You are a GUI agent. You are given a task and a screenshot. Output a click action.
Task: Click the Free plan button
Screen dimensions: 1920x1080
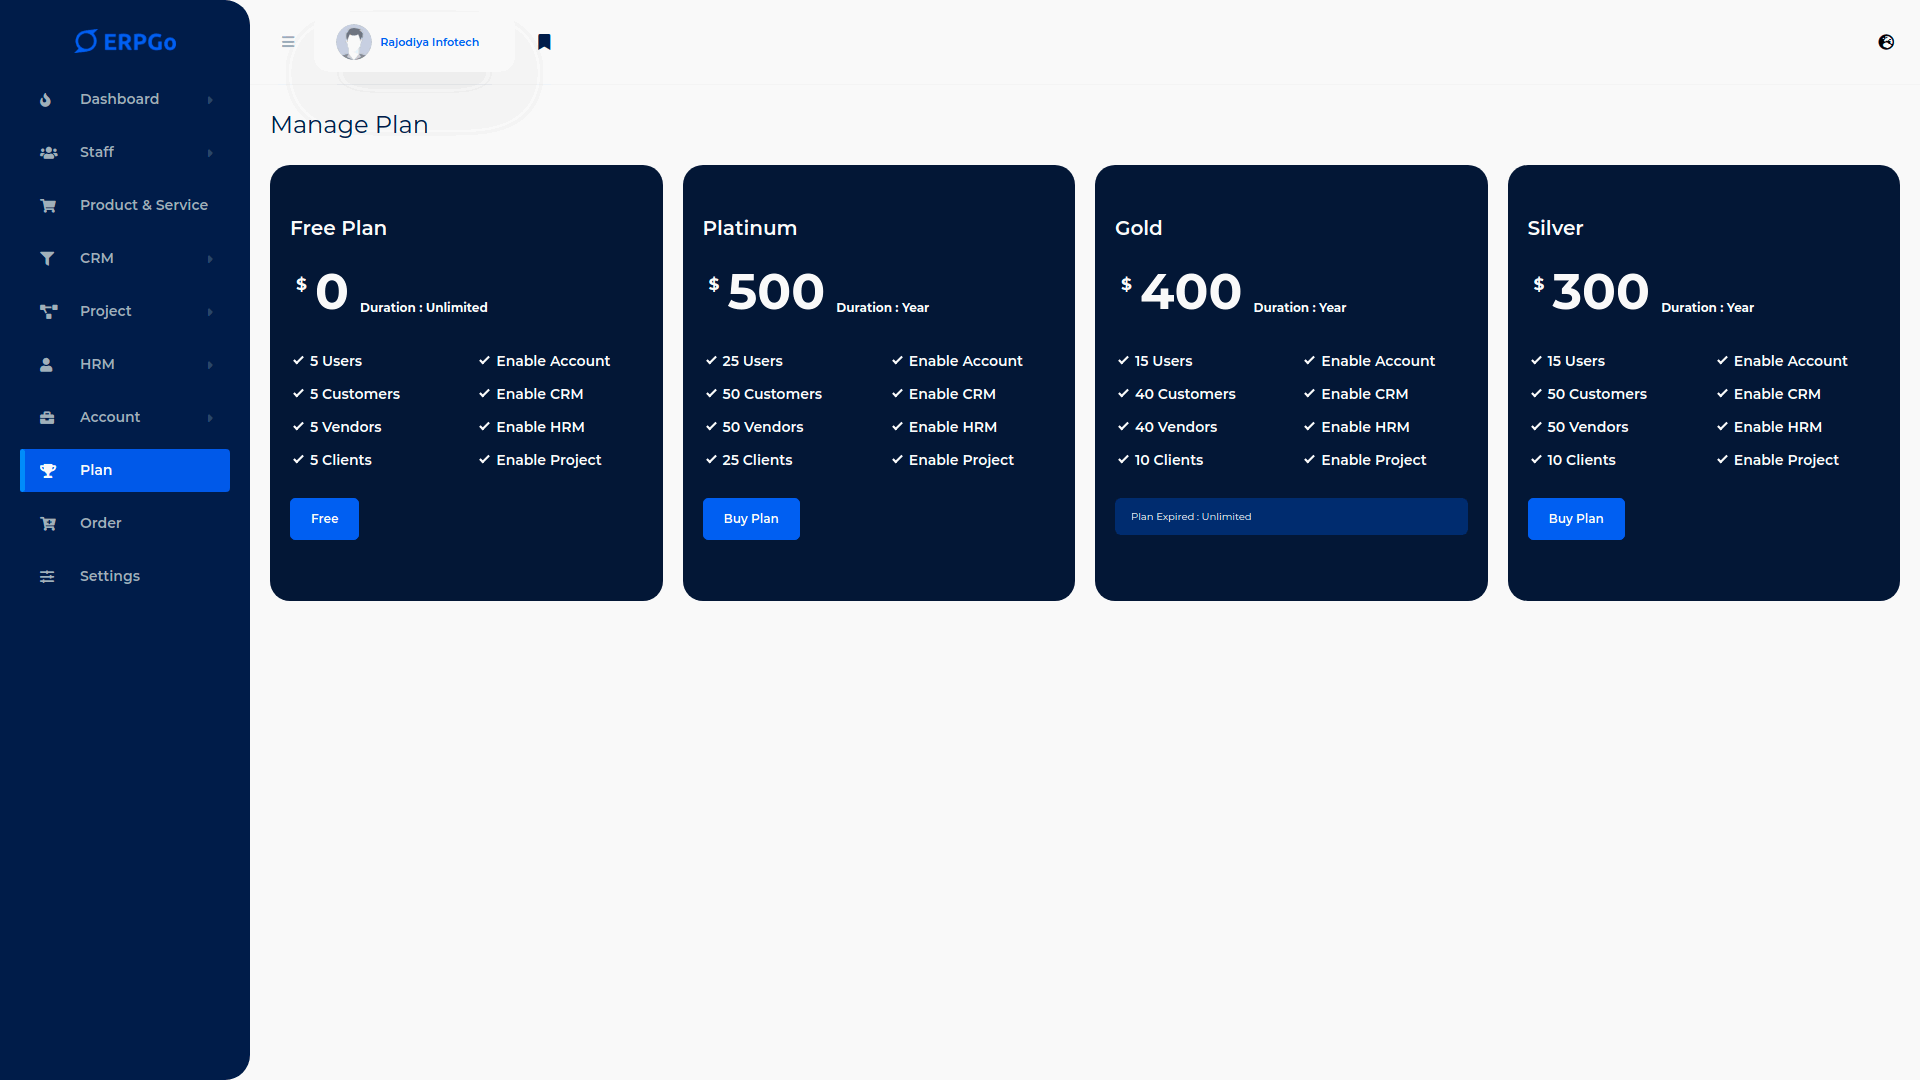[324, 518]
